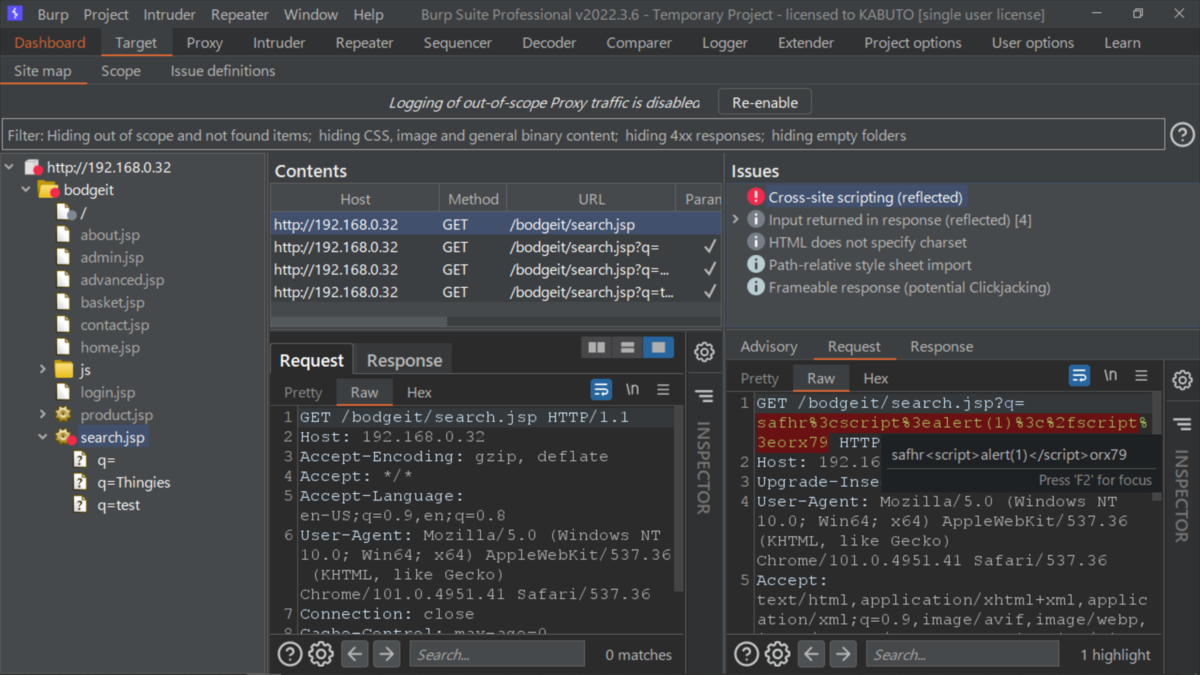1200x675 pixels.
Task: Open the Advisory tab of the issue
Action: tap(769, 346)
